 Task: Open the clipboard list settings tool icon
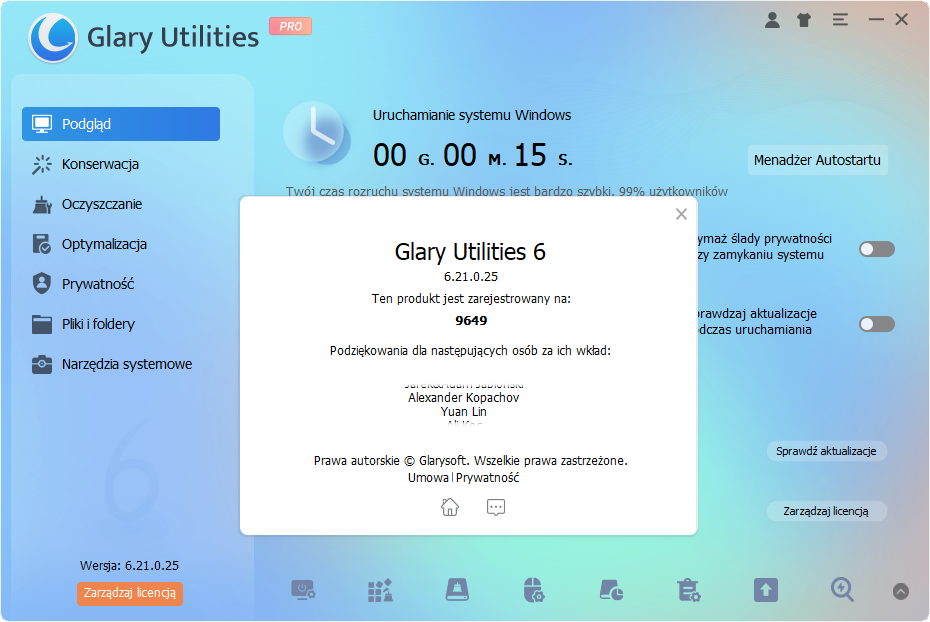[689, 591]
